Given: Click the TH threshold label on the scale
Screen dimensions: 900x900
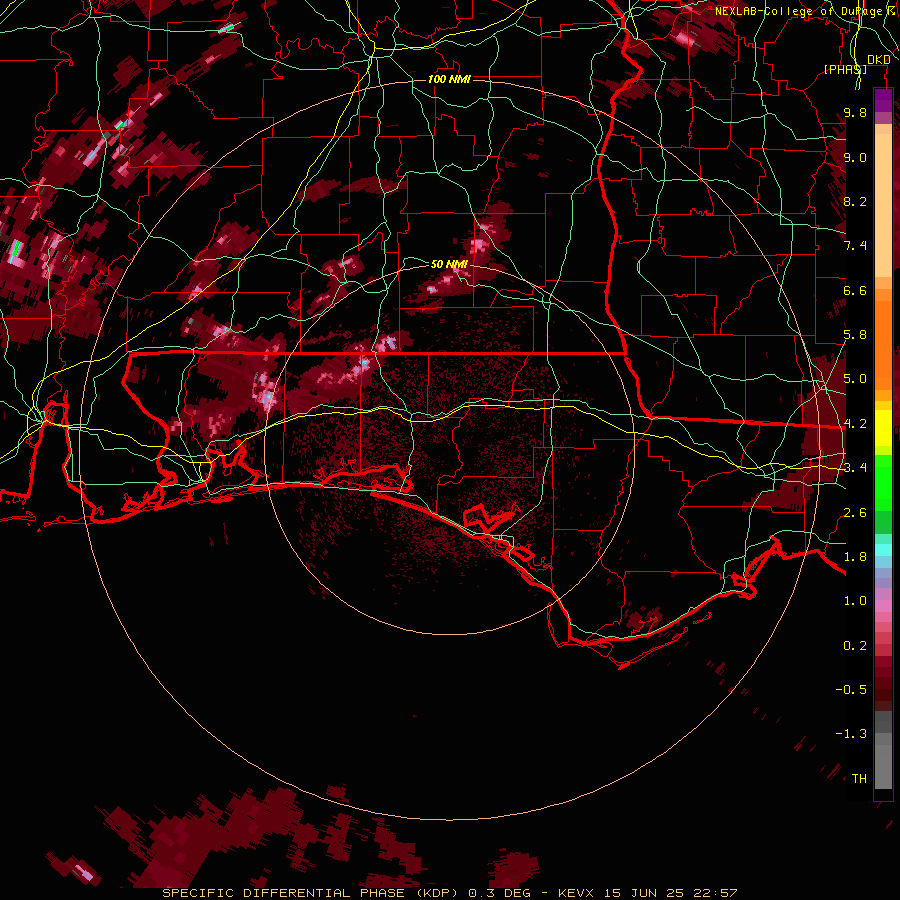Looking at the screenshot, I should (x=859, y=779).
